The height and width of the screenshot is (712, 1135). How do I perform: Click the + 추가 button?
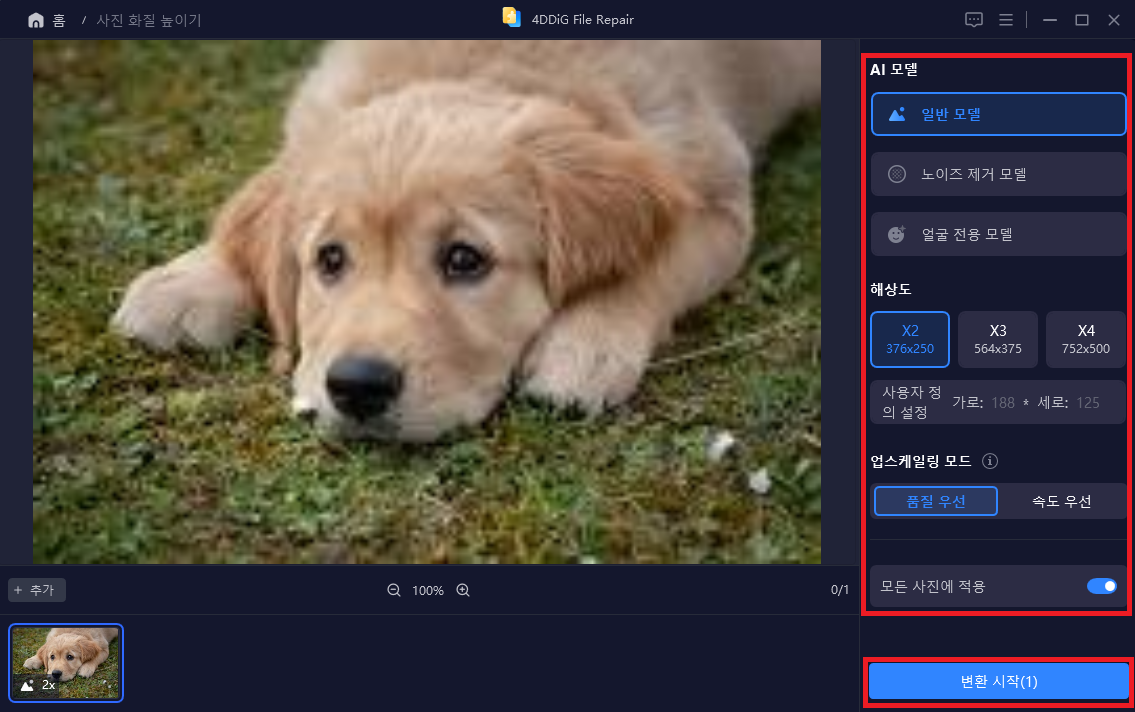pos(37,590)
